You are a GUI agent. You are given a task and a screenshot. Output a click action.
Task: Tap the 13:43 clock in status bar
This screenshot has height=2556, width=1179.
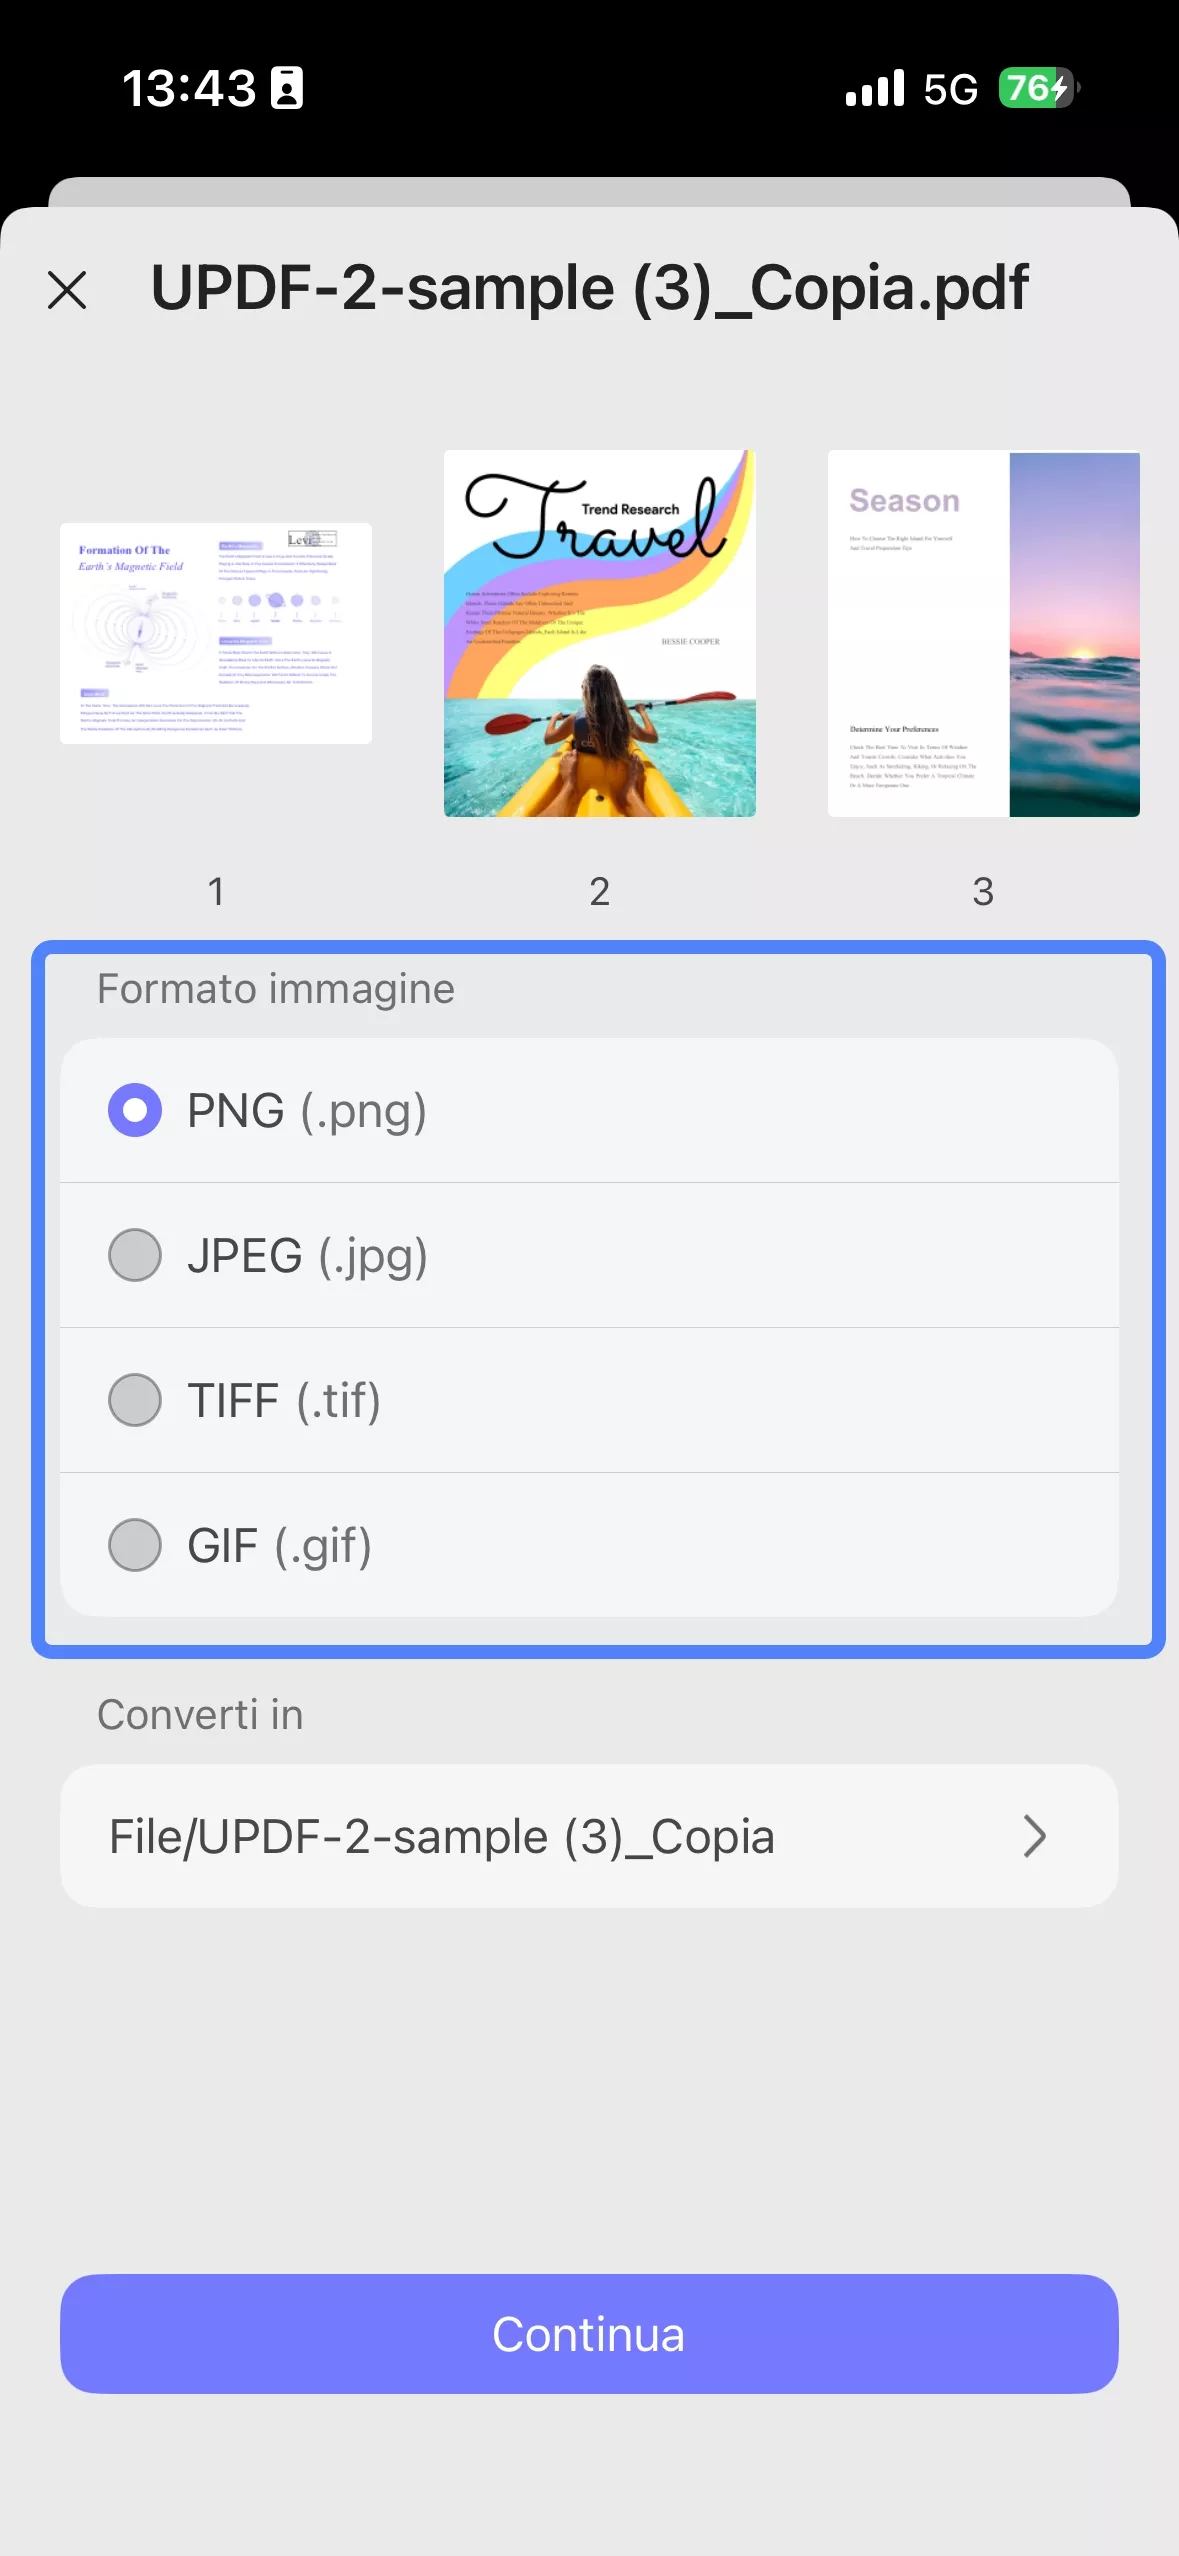pos(189,88)
